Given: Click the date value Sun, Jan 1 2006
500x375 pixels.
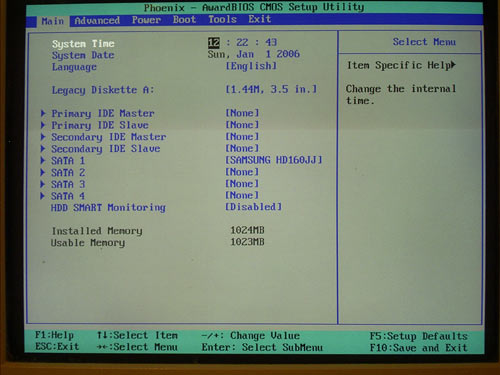Looking at the screenshot, I should [x=254, y=54].
